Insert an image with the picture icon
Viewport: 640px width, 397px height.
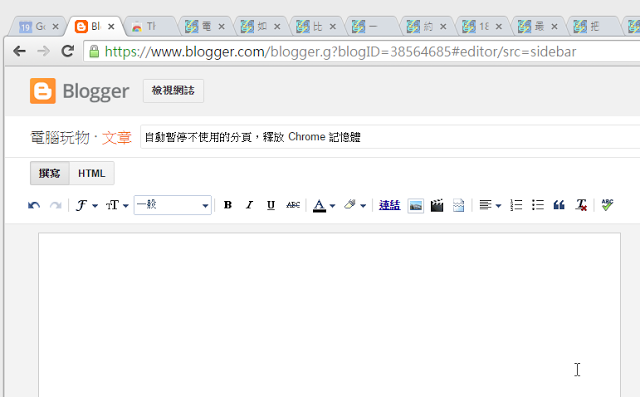pos(416,206)
